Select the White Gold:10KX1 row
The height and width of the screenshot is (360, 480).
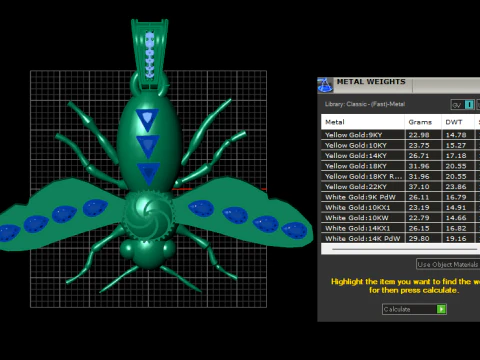click(x=400, y=207)
